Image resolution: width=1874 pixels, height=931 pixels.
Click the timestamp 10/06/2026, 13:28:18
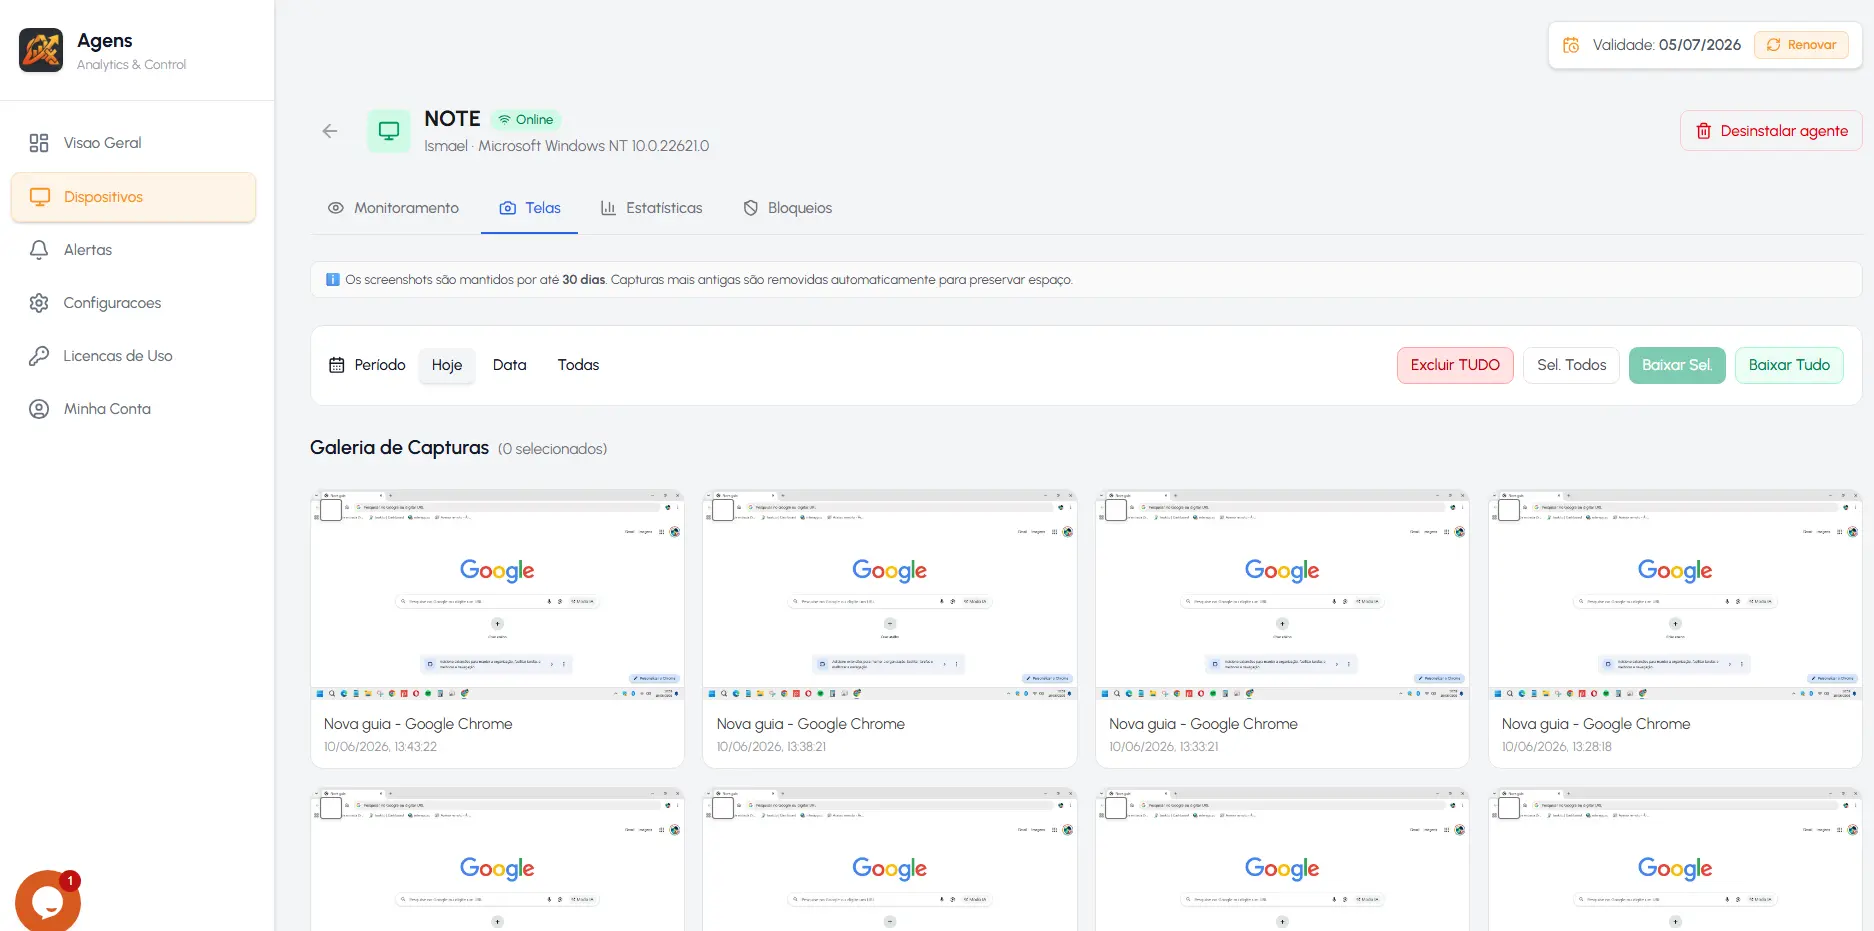(x=1557, y=747)
